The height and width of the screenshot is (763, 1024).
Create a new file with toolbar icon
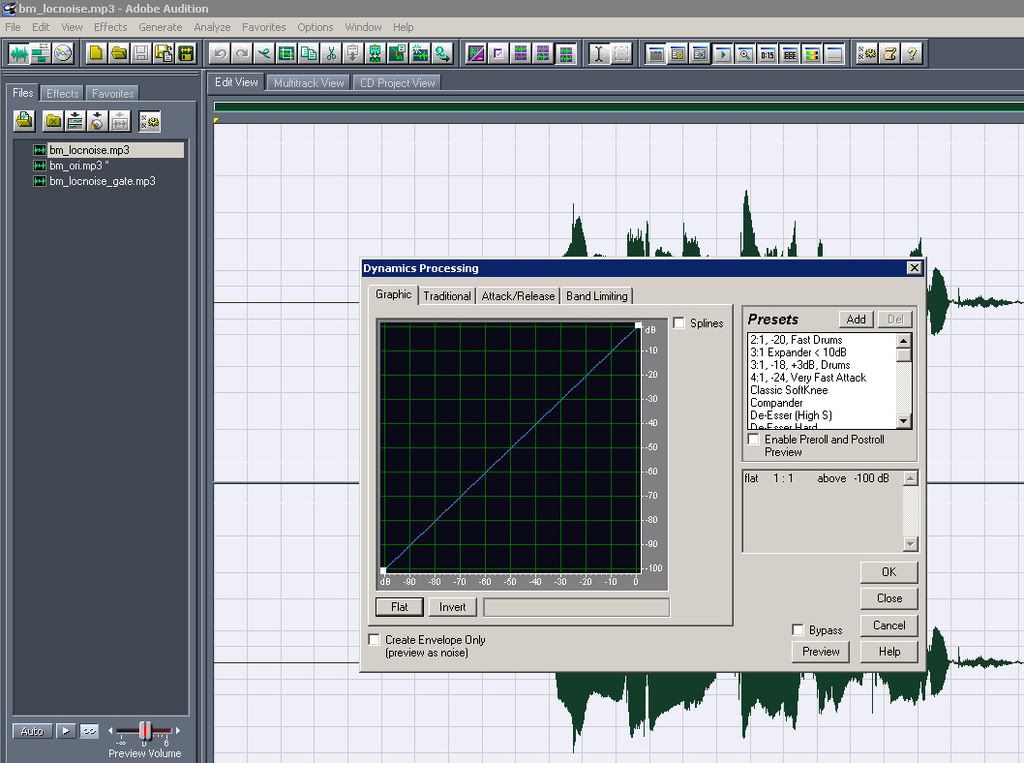[96, 54]
